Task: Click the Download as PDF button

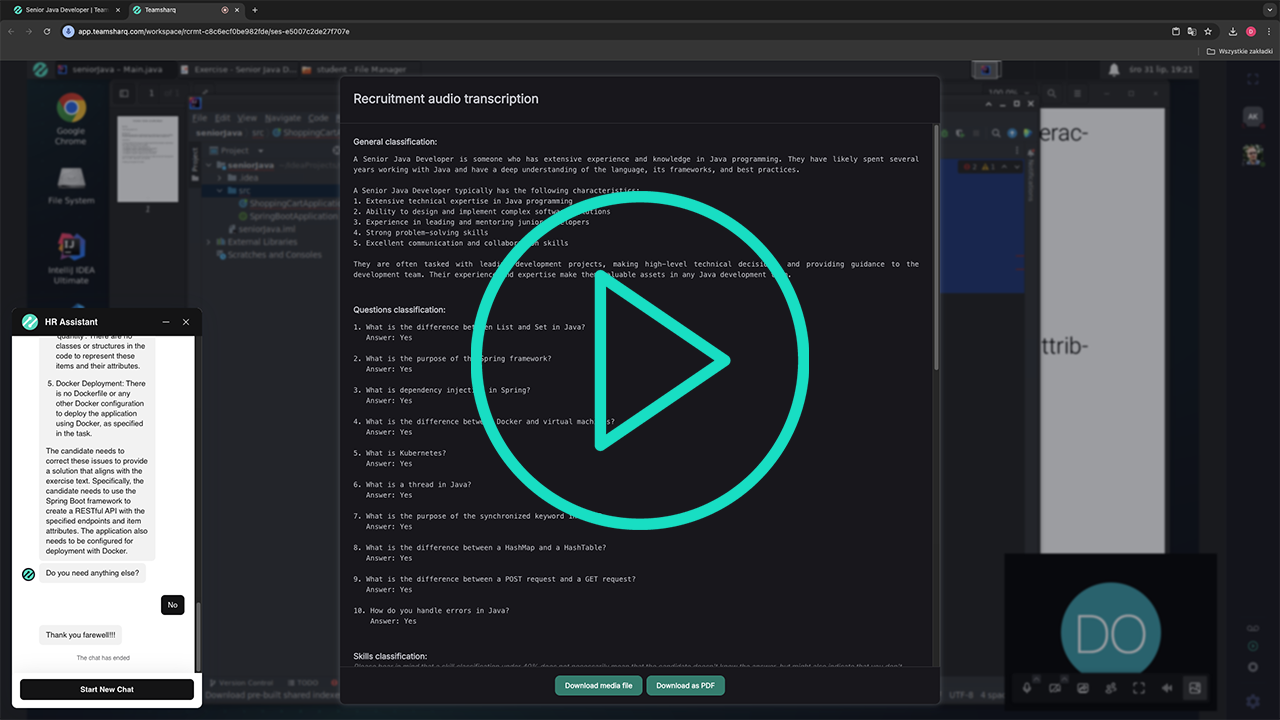Action: (685, 686)
